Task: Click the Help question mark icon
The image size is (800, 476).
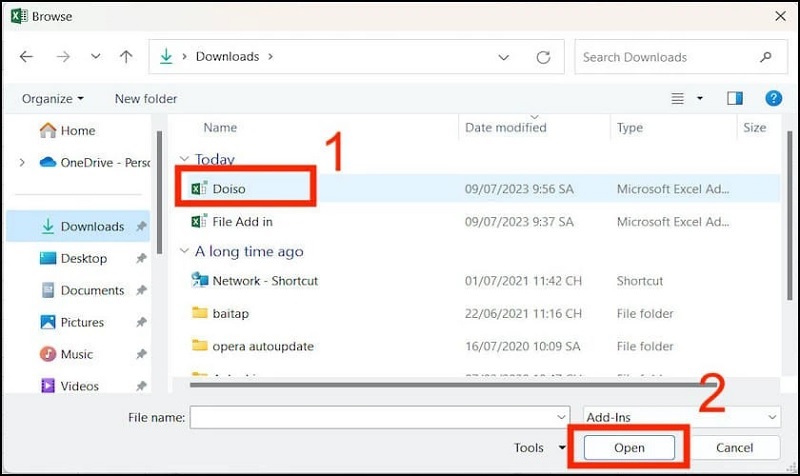Action: (773, 98)
